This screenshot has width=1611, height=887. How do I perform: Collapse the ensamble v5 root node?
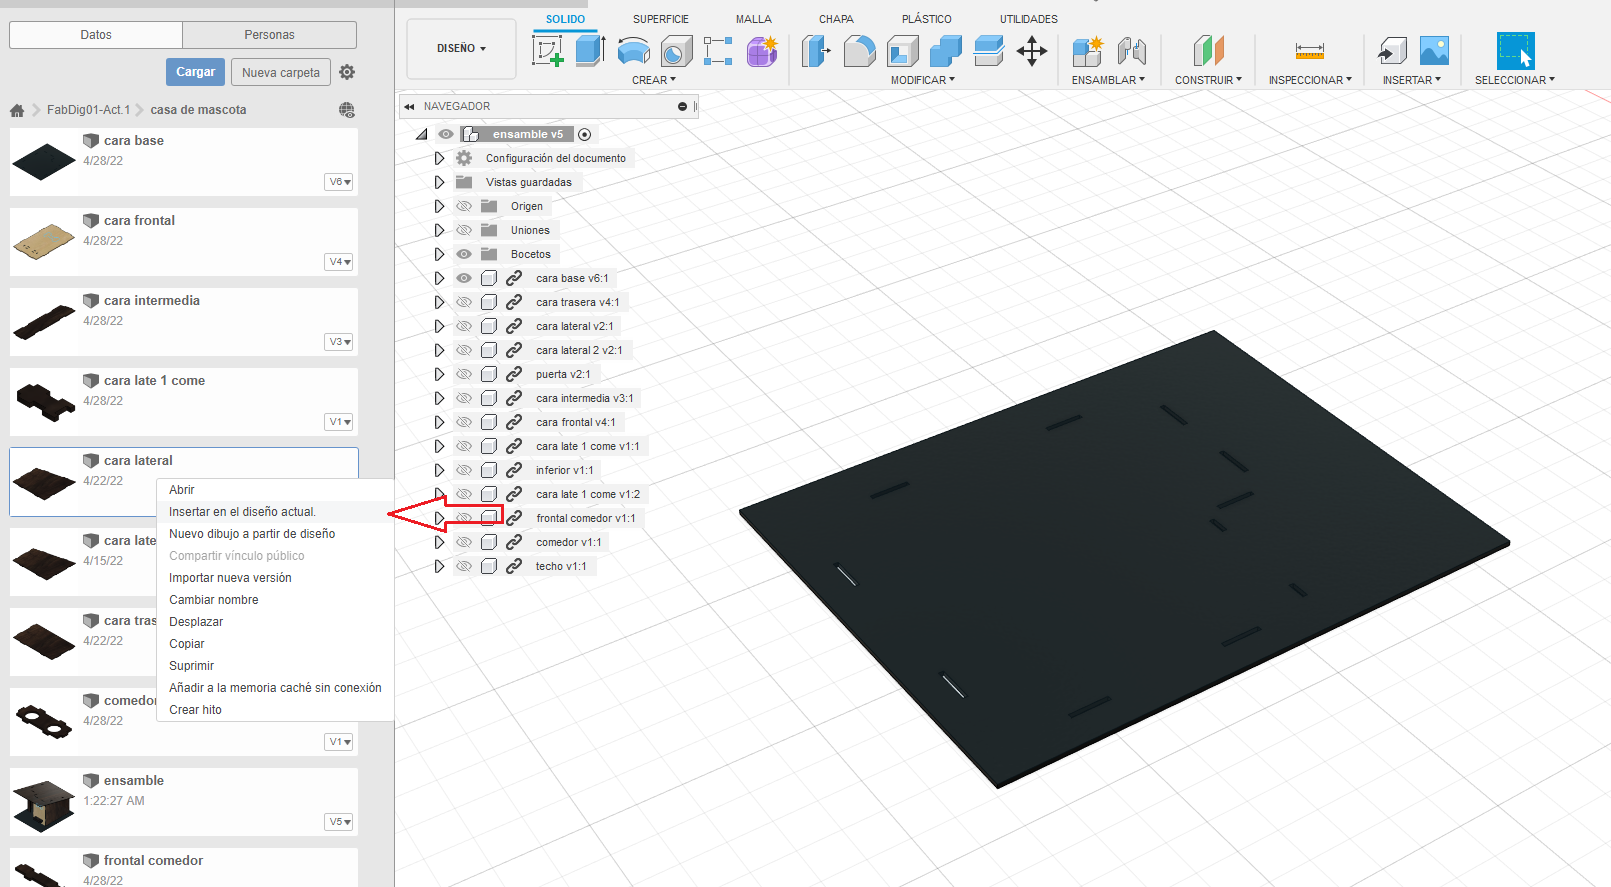point(421,134)
